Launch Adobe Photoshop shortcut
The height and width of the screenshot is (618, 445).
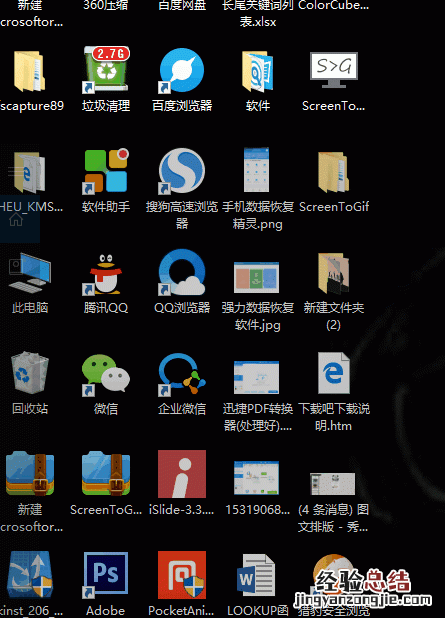point(106,575)
